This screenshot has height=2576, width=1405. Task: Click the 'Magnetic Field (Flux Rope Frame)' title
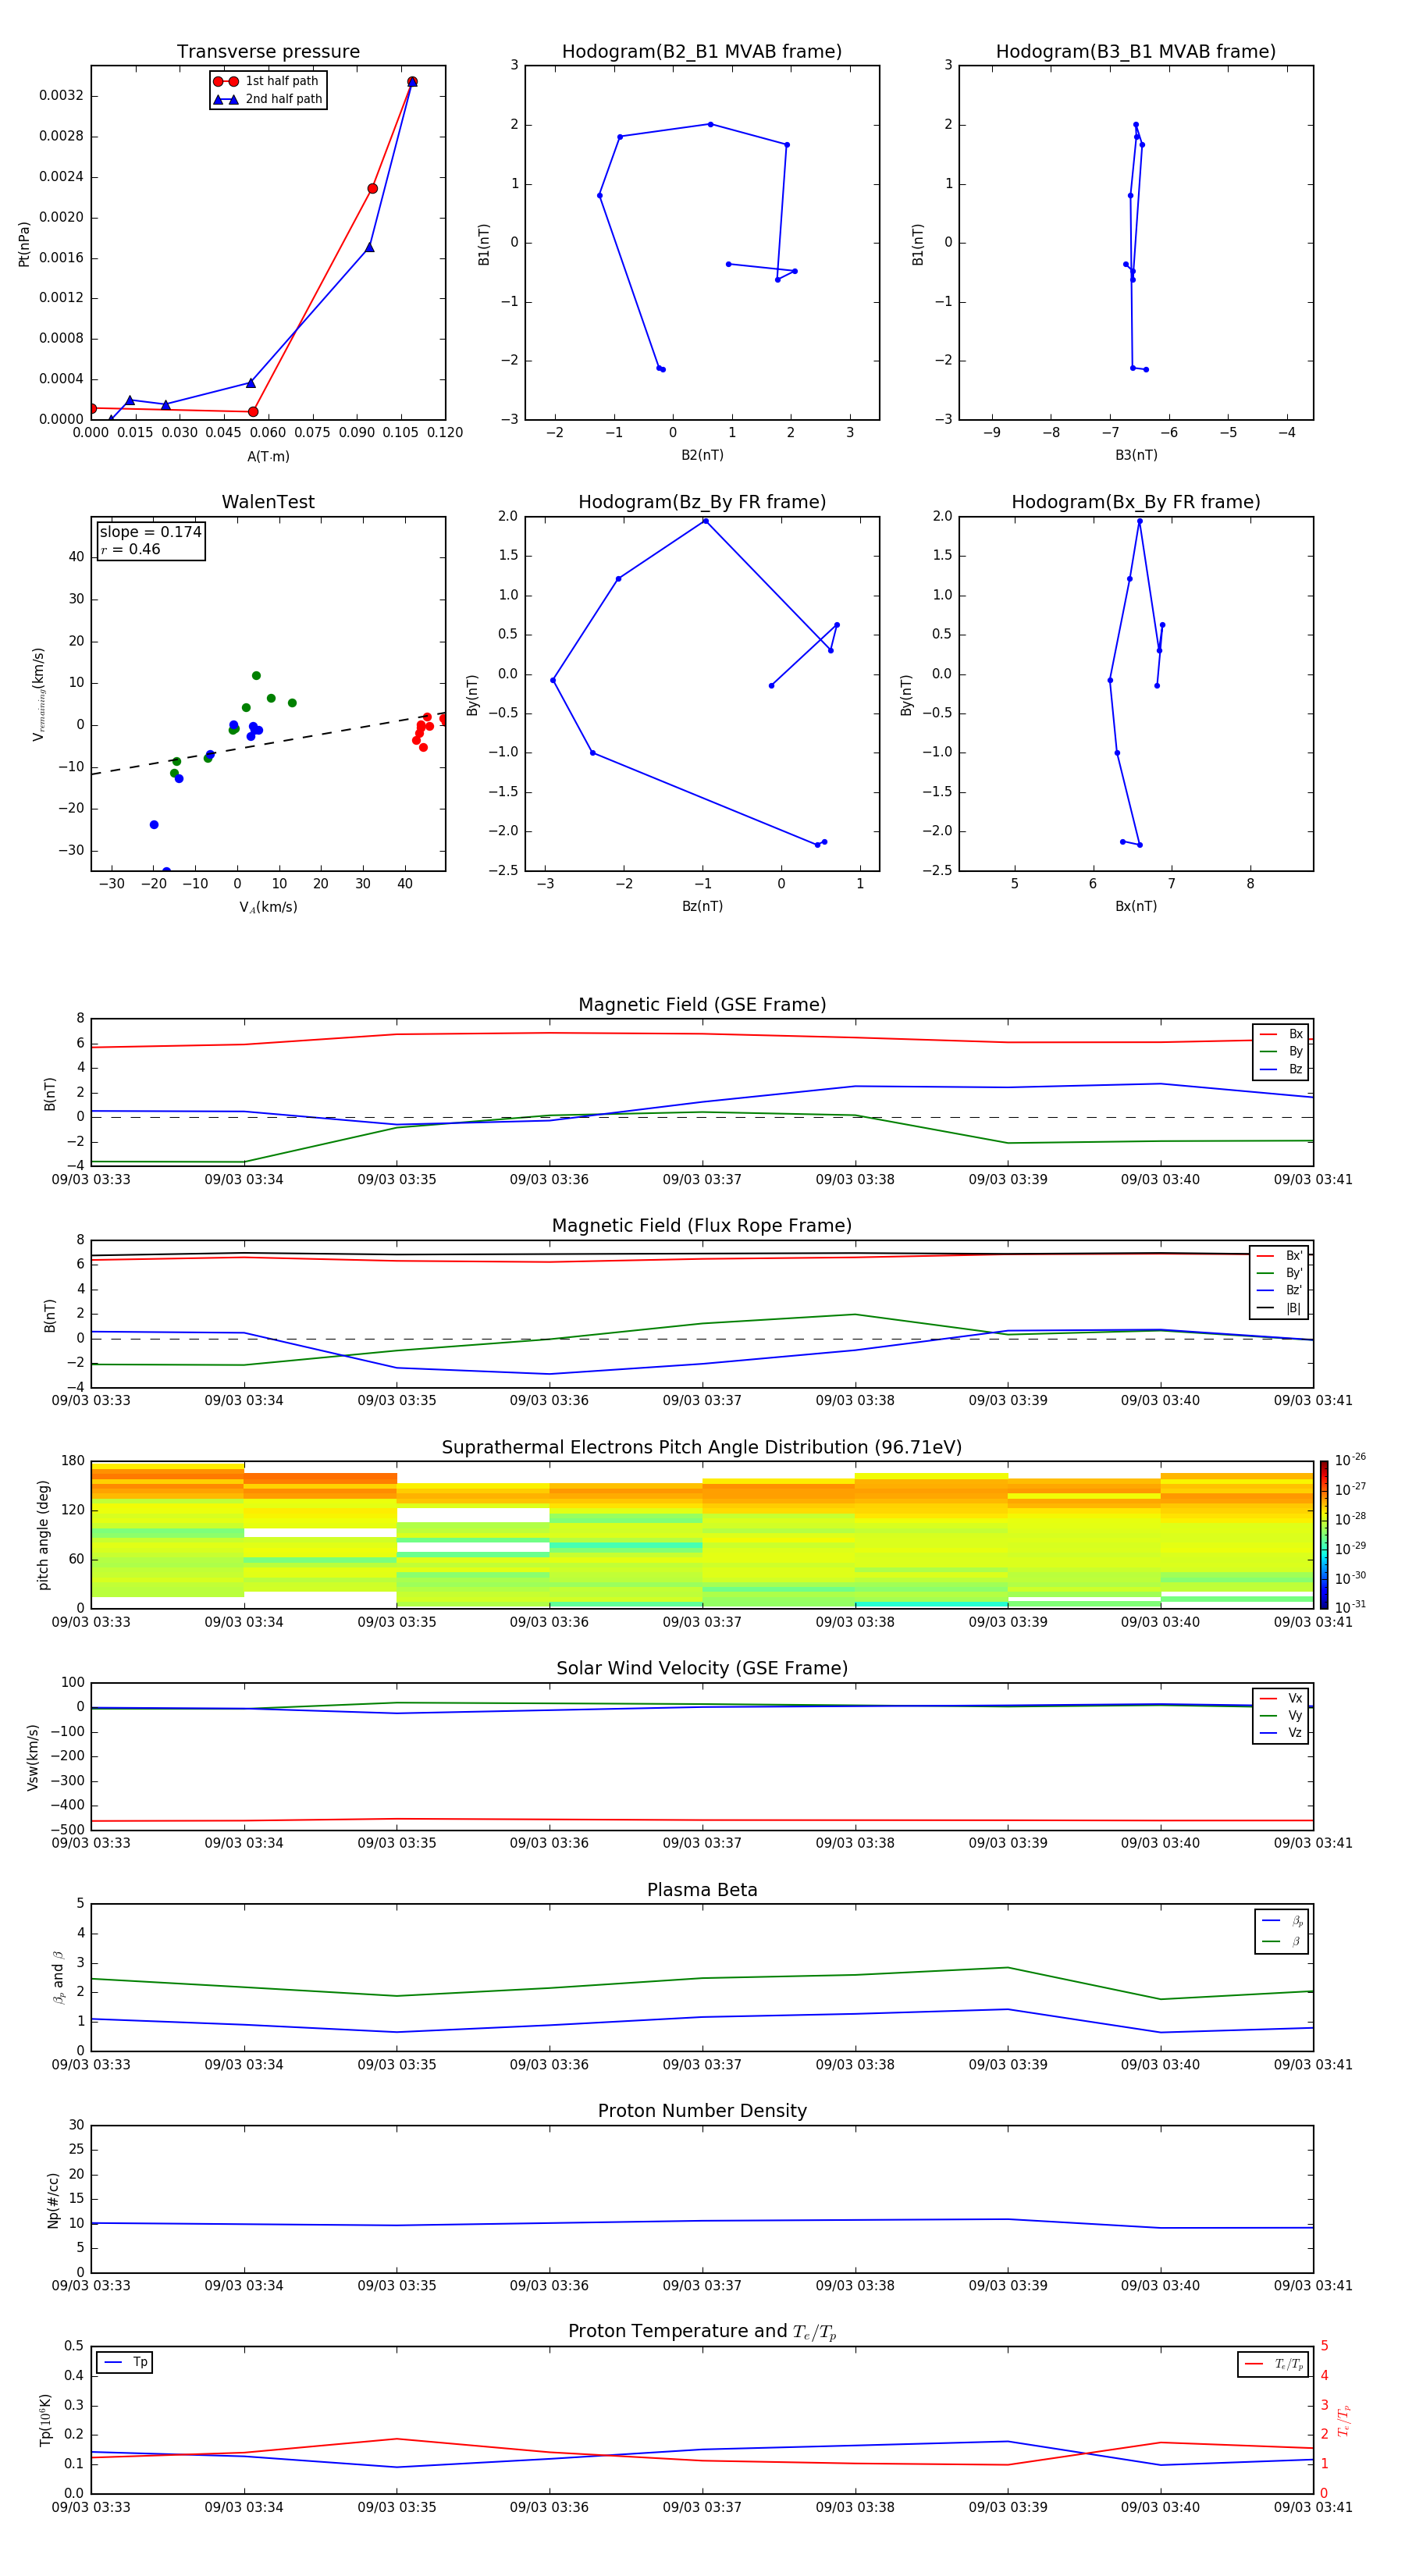[702, 1226]
